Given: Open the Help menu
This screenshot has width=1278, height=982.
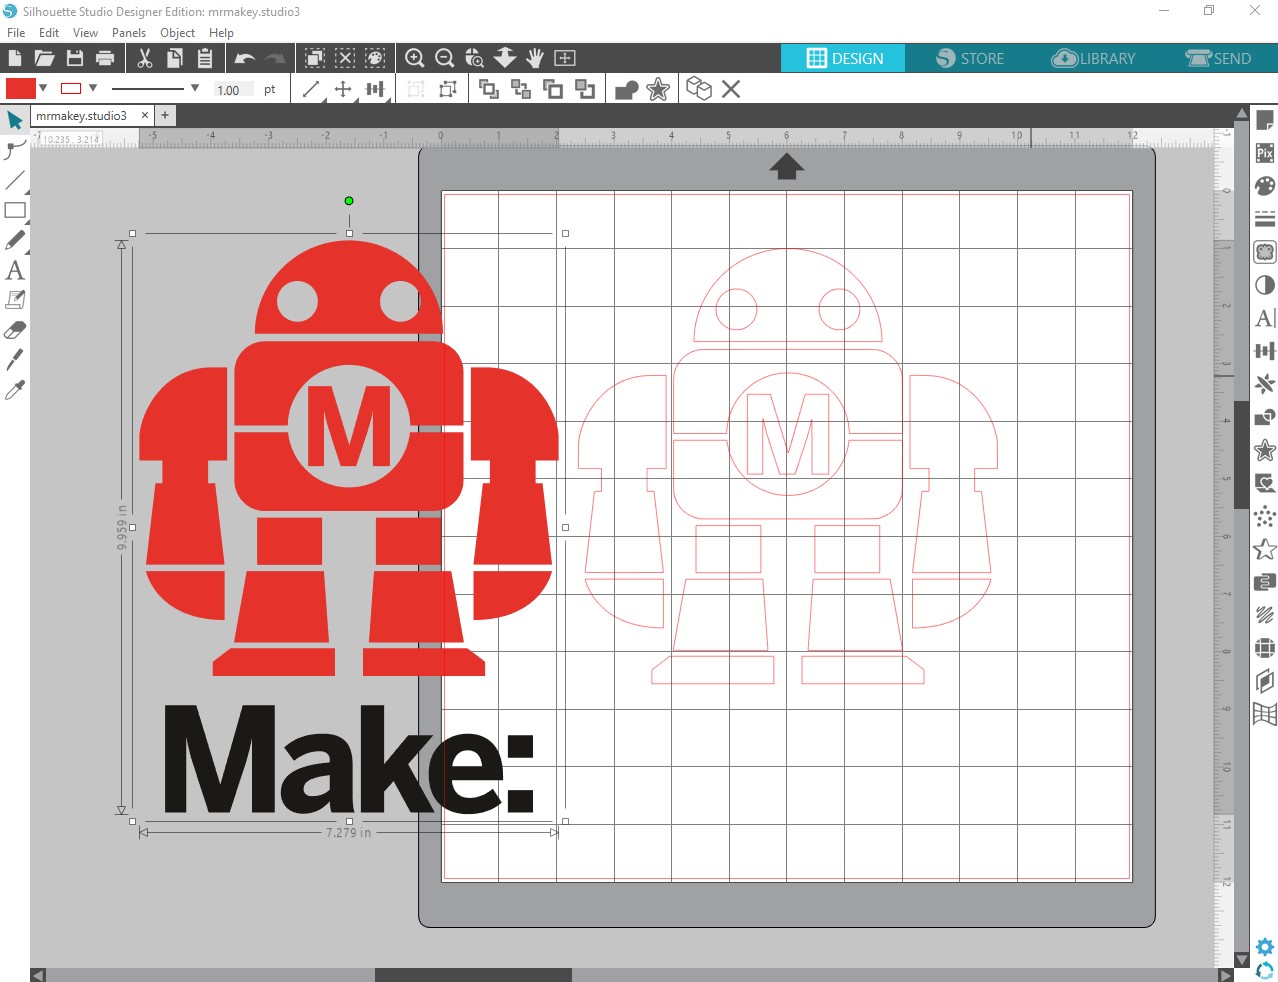Looking at the screenshot, I should point(221,32).
